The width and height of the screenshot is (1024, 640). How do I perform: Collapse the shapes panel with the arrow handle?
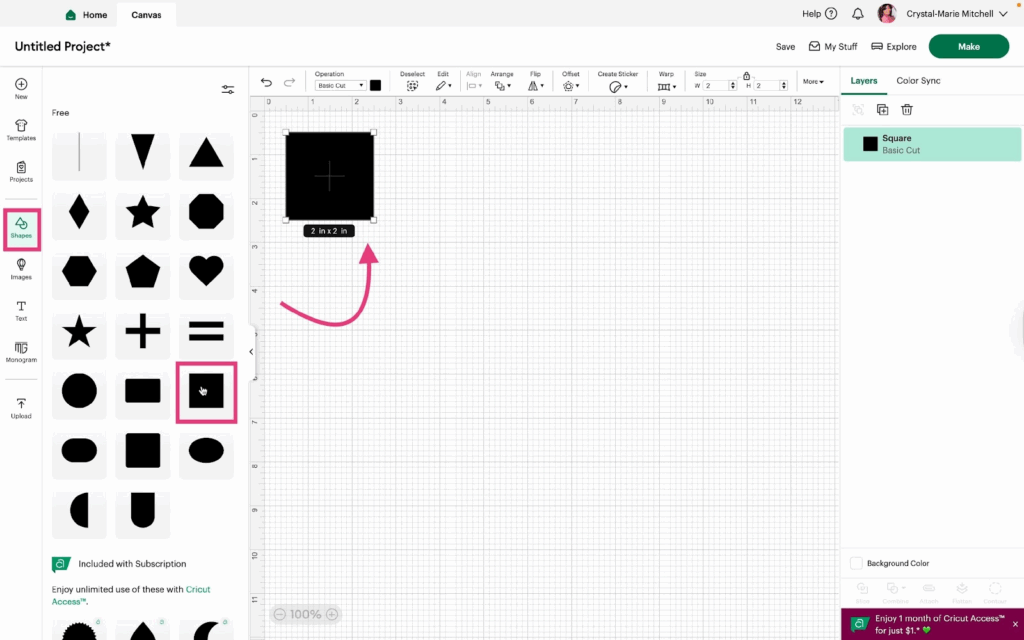[251, 352]
